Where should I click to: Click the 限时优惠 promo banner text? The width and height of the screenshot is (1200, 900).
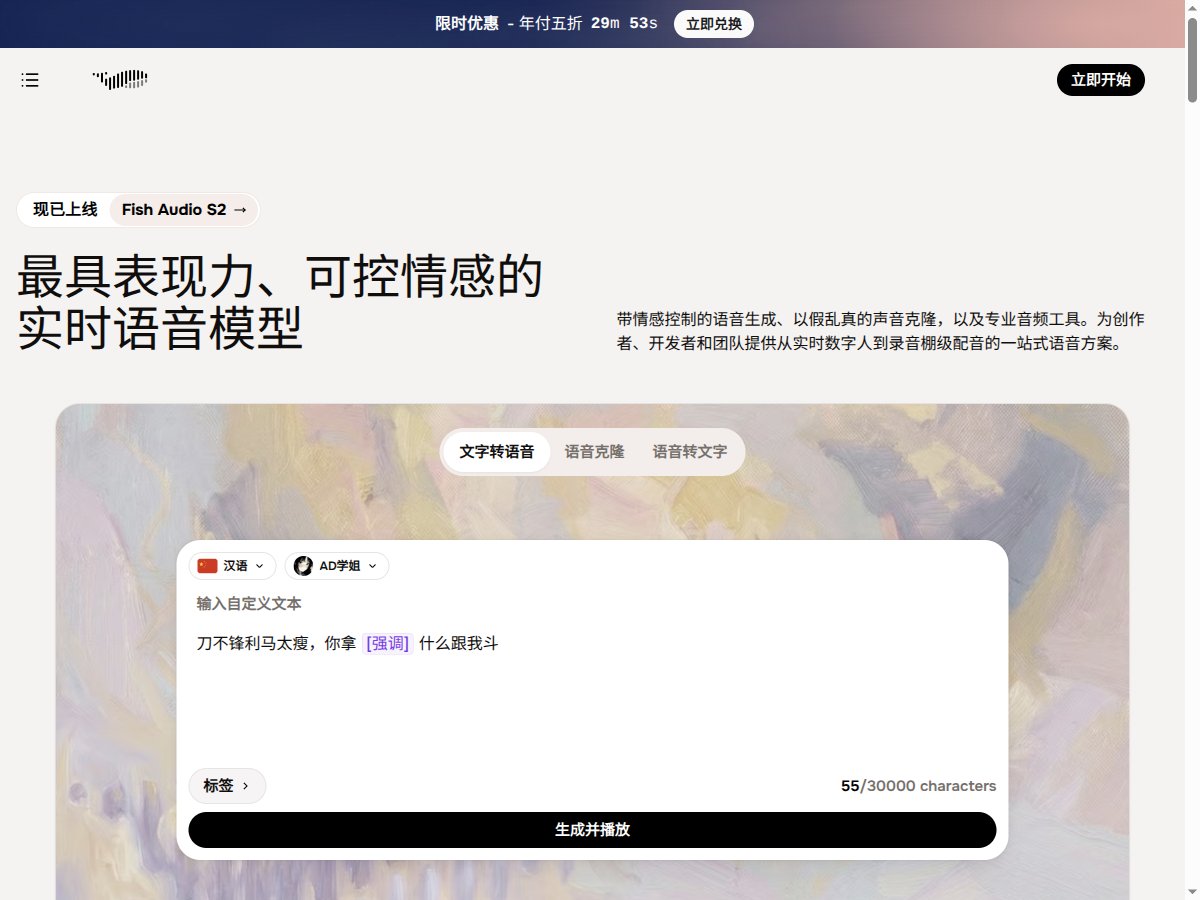(x=467, y=24)
